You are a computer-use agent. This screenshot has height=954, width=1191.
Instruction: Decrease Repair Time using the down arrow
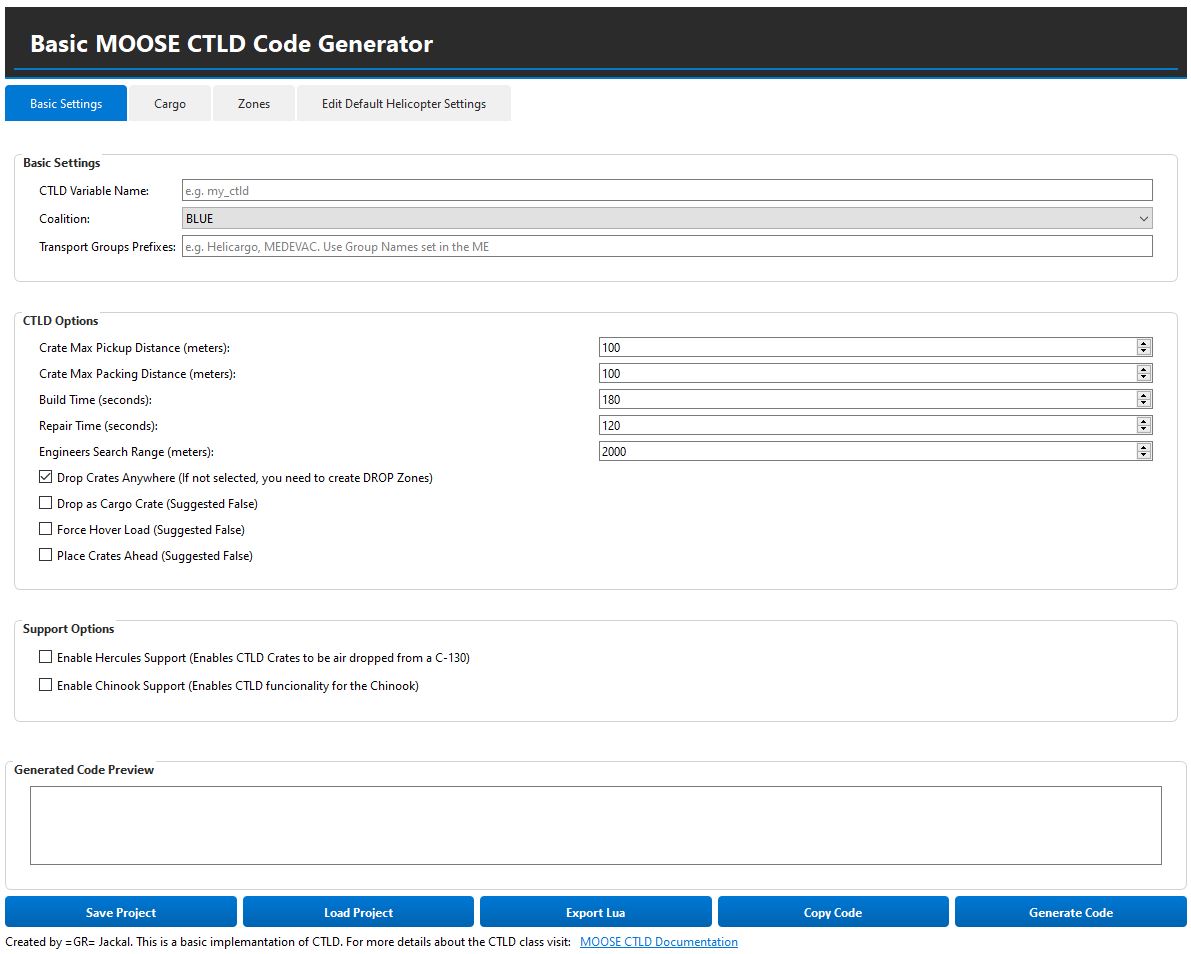click(x=1143, y=429)
